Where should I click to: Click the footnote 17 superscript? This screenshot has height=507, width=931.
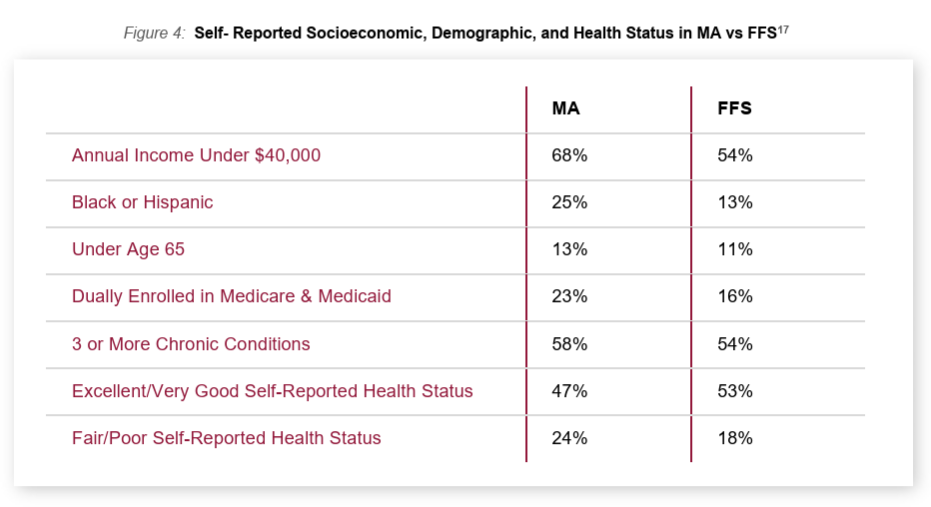point(783,30)
